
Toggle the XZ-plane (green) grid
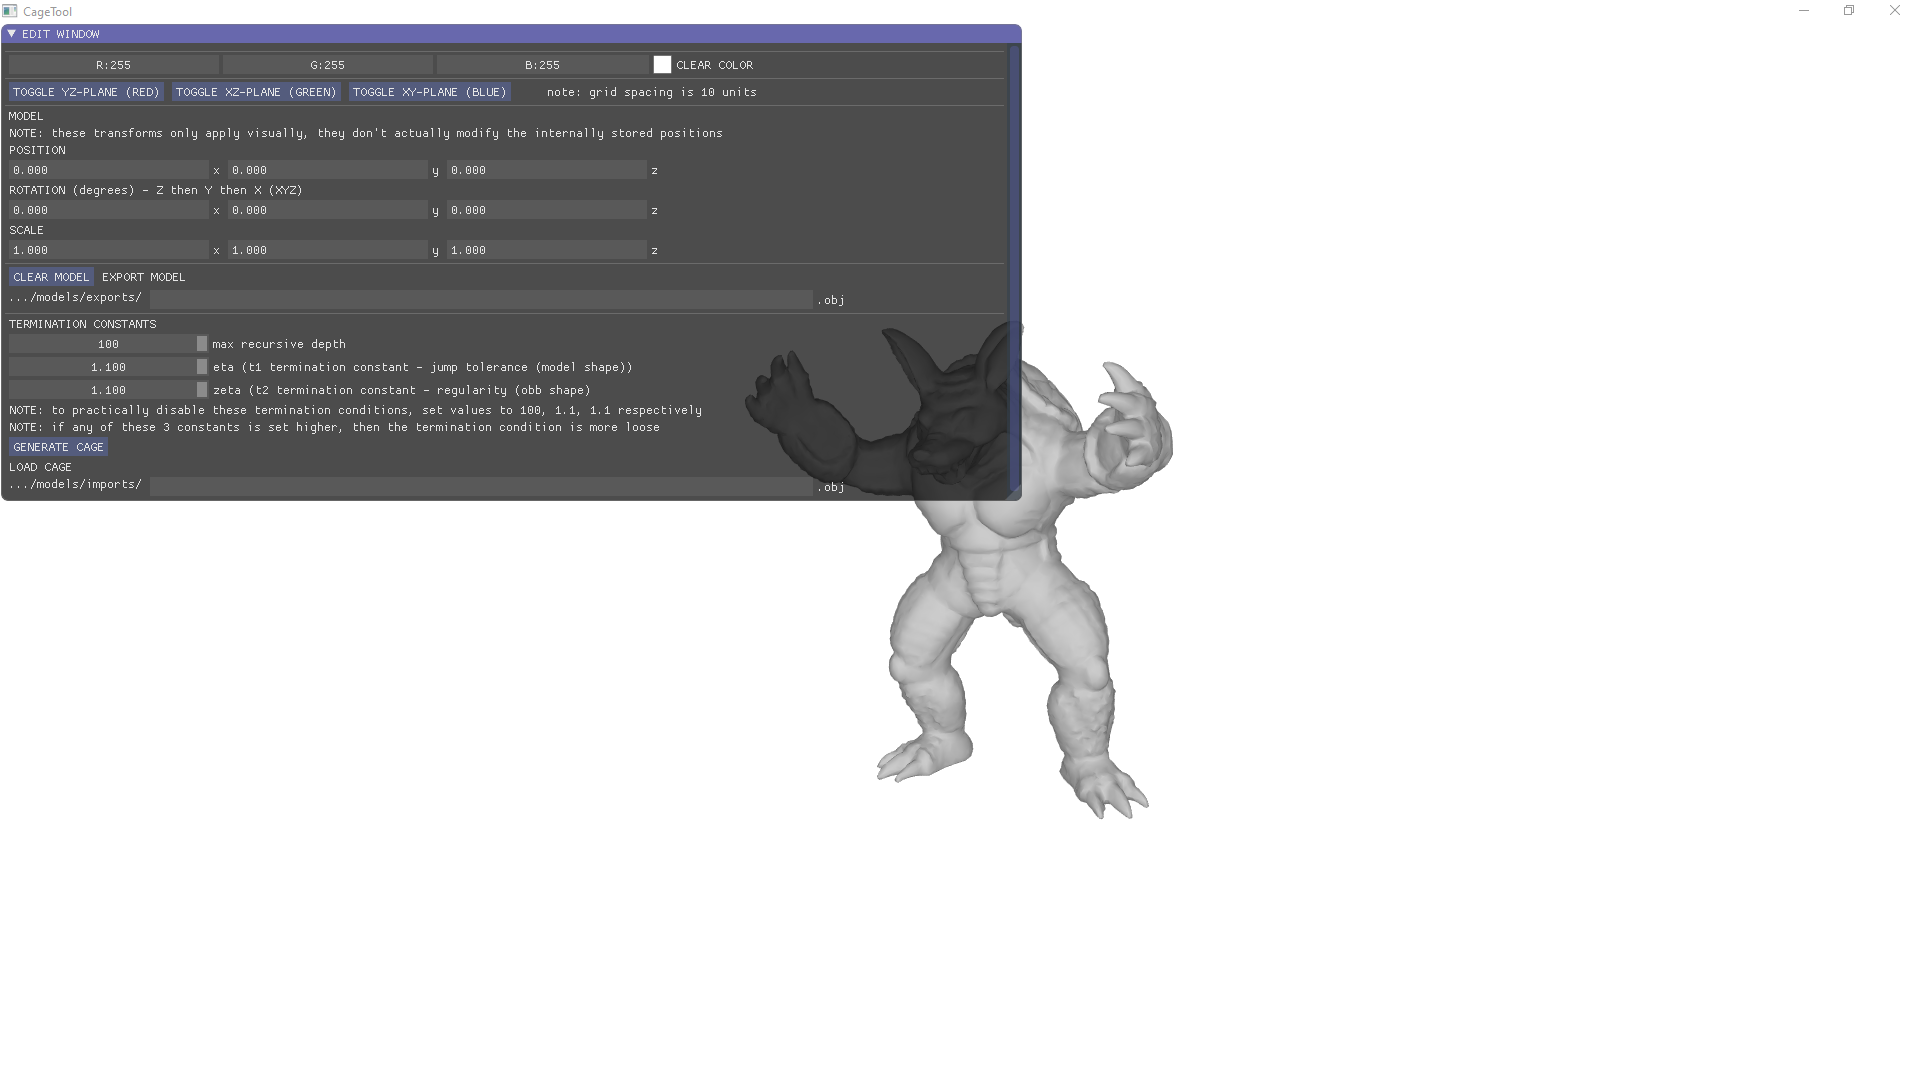click(256, 92)
